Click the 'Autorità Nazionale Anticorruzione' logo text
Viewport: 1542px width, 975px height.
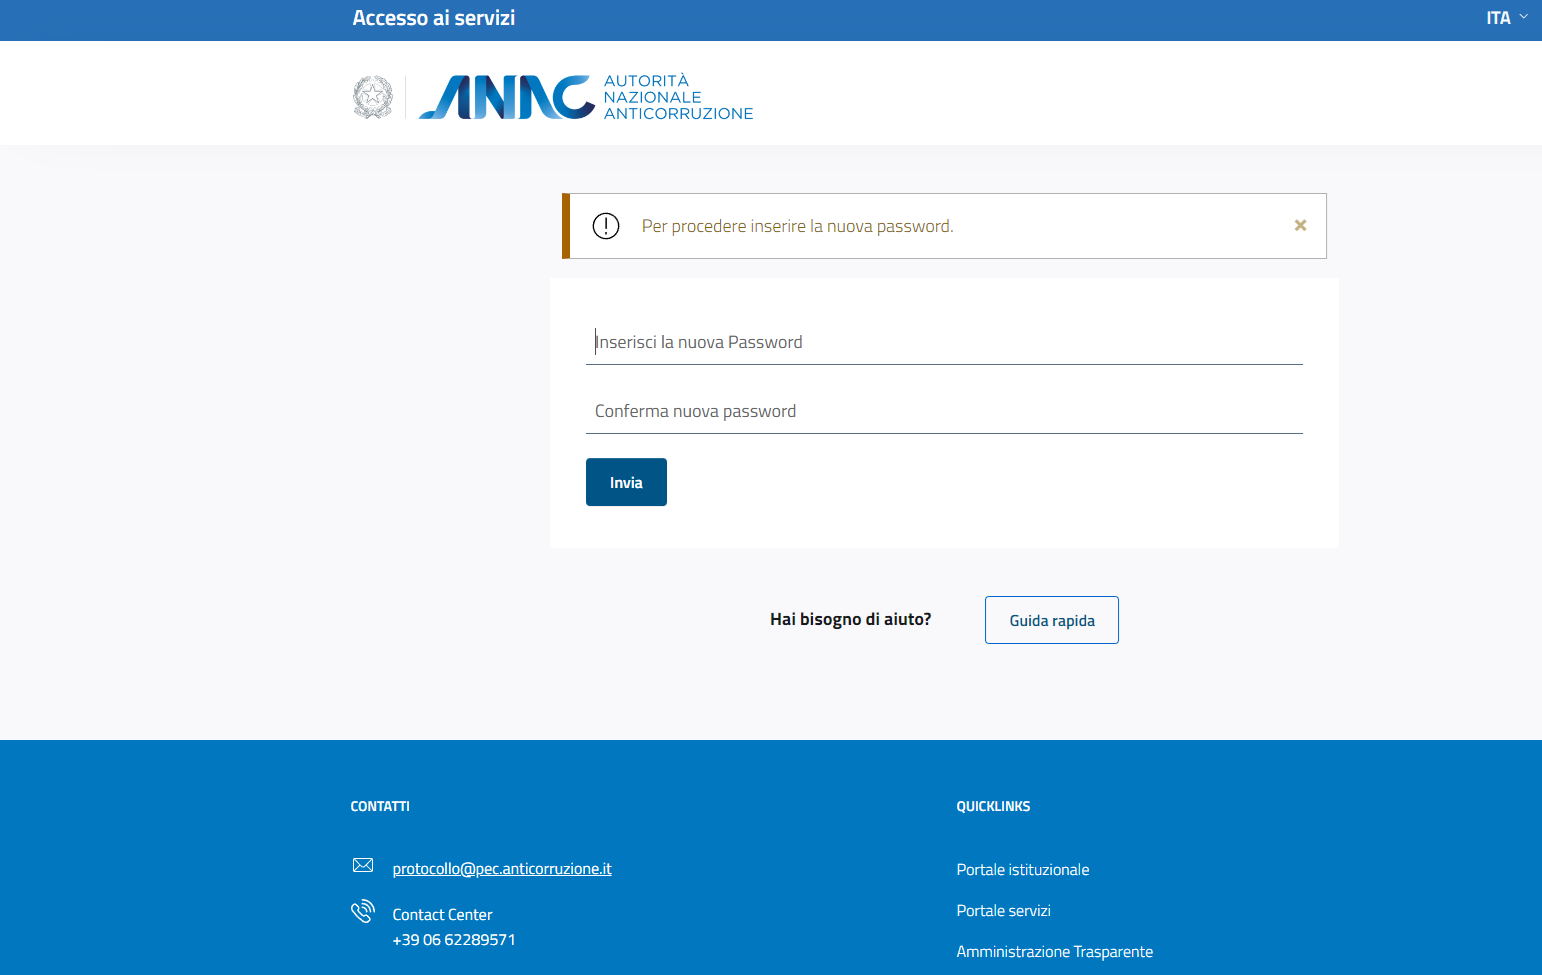click(677, 97)
